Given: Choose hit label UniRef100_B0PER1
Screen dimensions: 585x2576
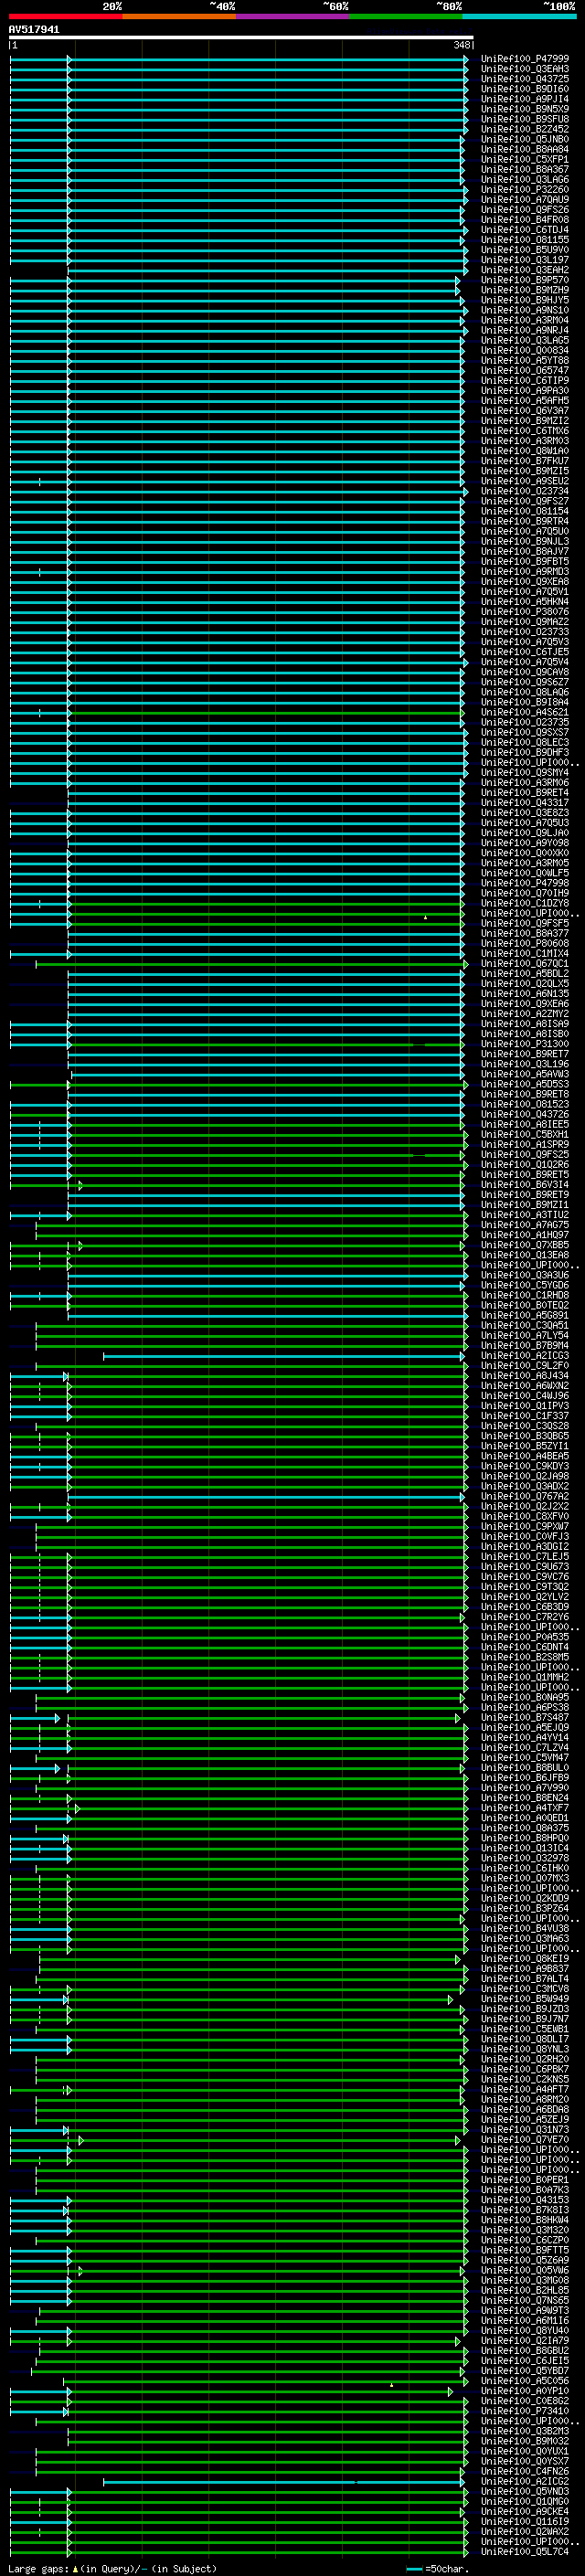Looking at the screenshot, I should point(525,2179).
